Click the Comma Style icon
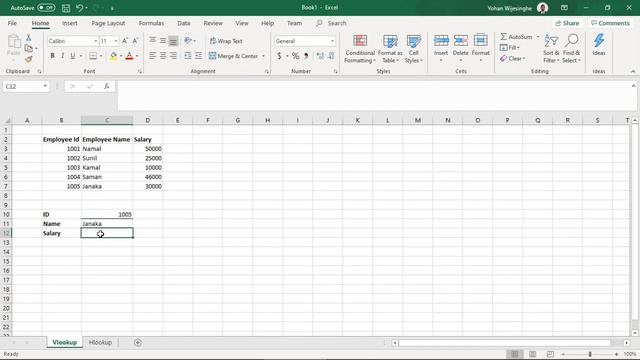The height and width of the screenshot is (360, 640). point(306,56)
